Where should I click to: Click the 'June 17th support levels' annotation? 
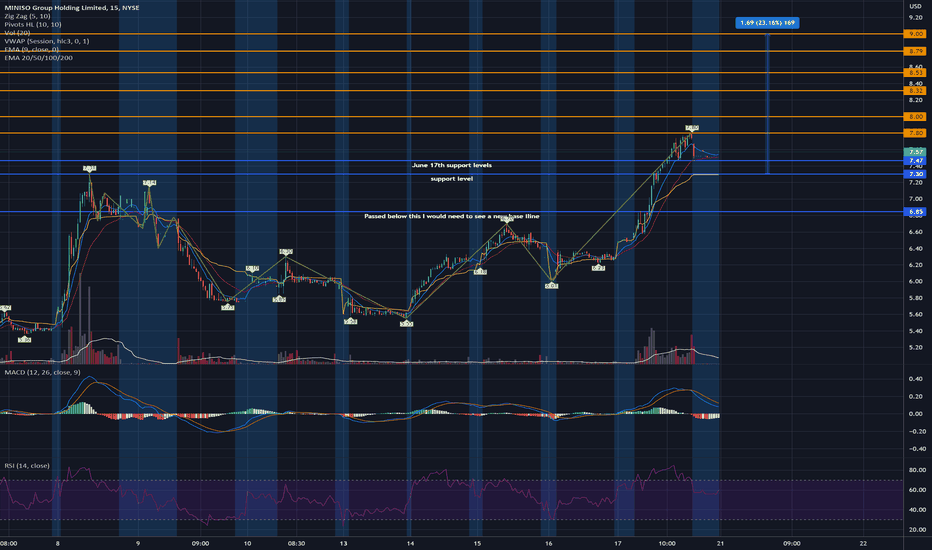pyautogui.click(x=452, y=165)
